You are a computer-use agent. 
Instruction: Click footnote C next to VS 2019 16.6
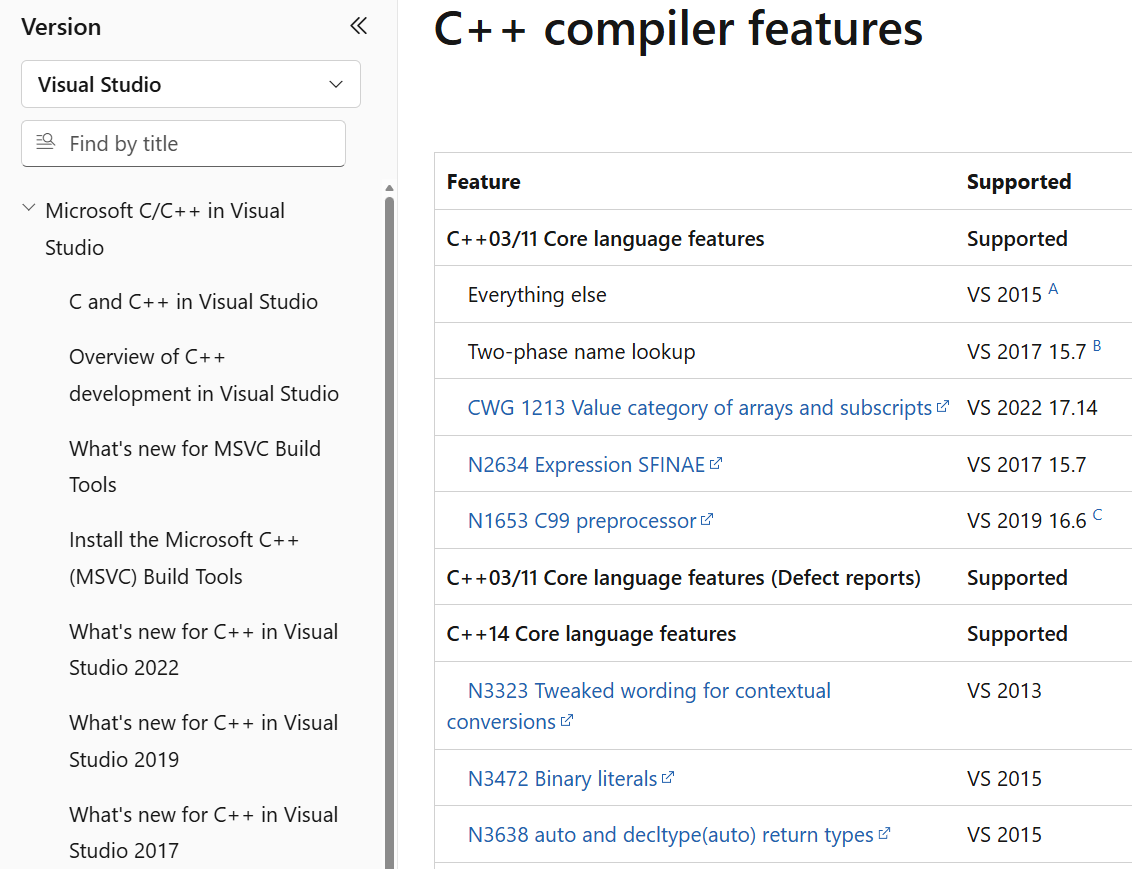pyautogui.click(x=1097, y=515)
